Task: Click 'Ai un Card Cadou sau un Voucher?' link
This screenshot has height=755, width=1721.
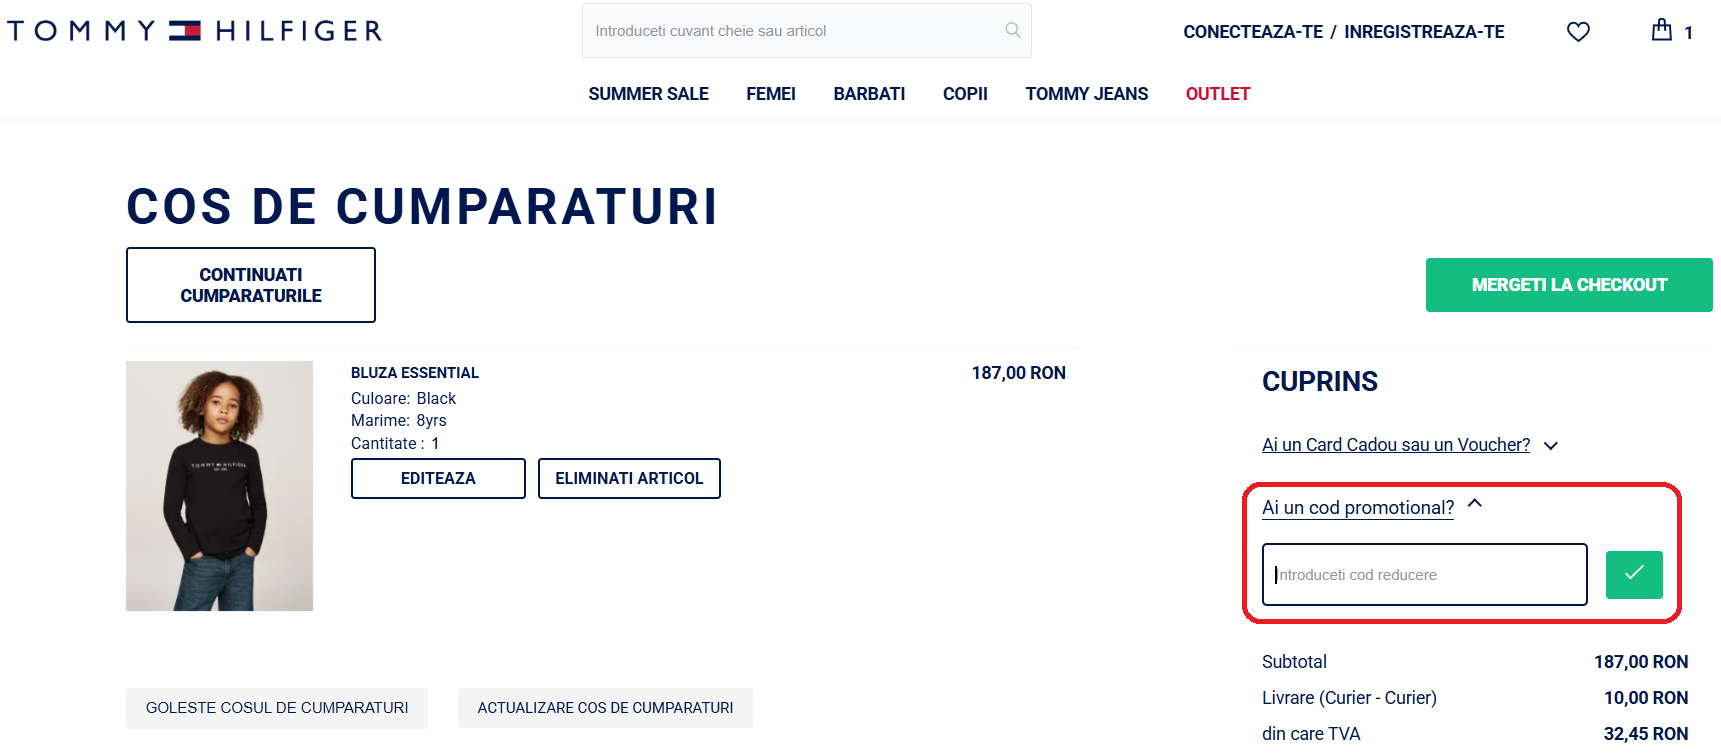Action: (x=1395, y=445)
